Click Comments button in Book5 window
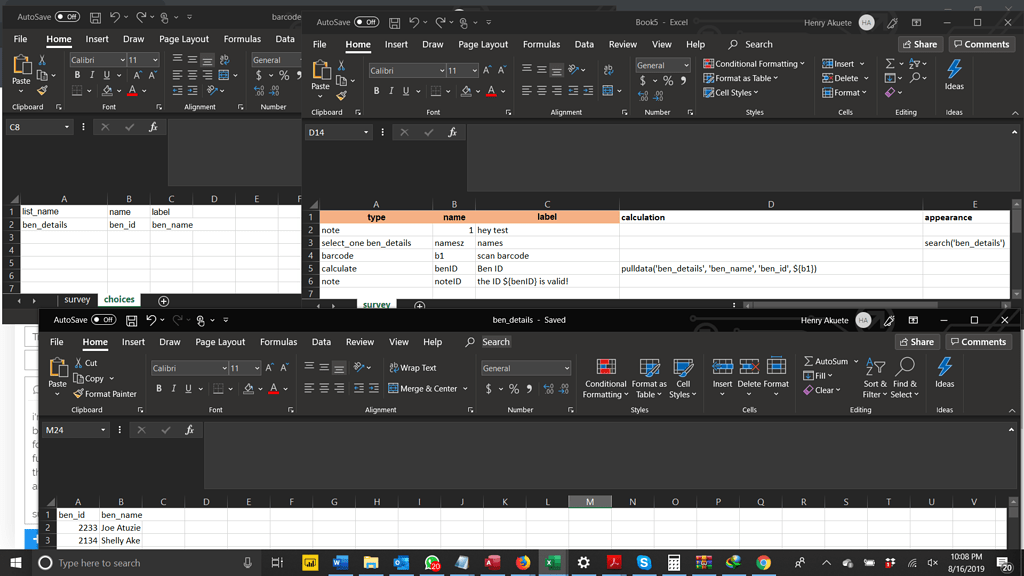 tap(980, 44)
